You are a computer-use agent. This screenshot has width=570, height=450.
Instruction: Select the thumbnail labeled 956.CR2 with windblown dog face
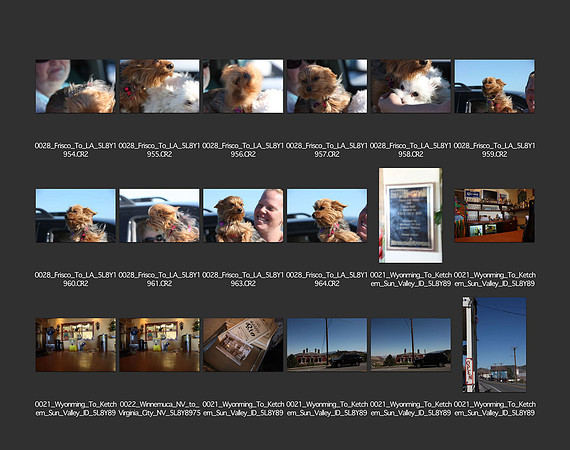(x=243, y=86)
